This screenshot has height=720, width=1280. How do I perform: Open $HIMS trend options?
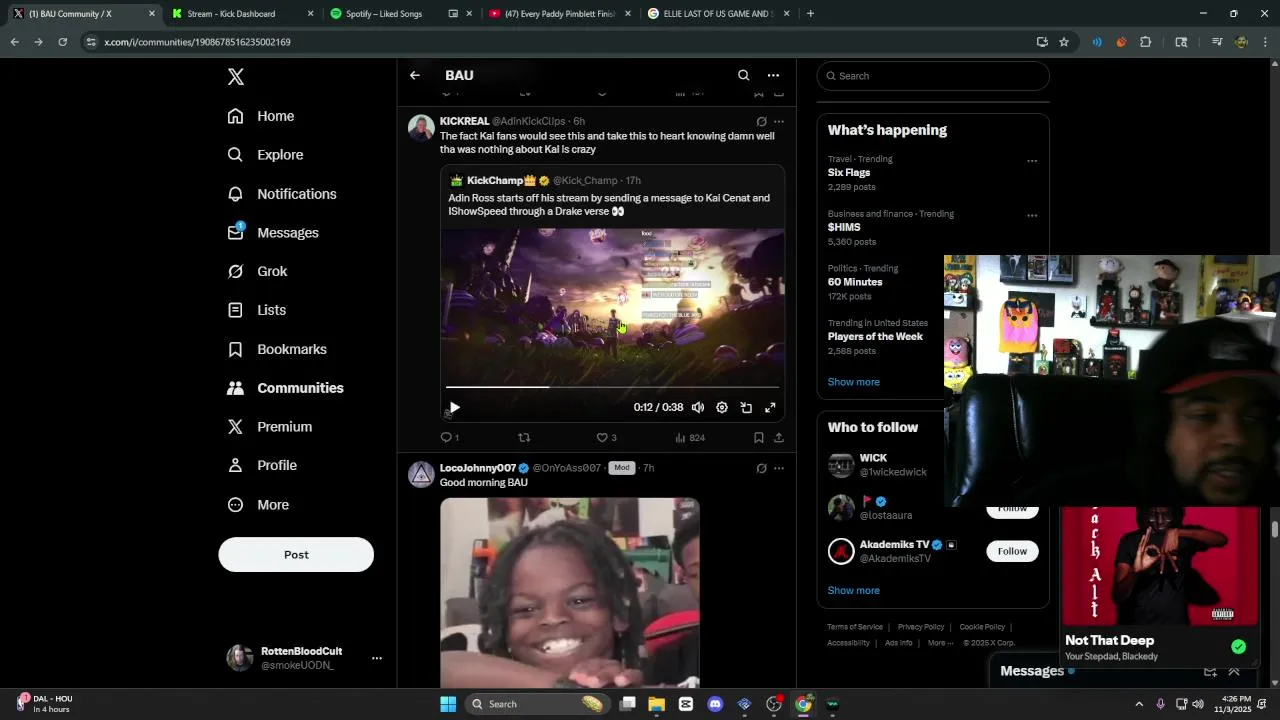pyautogui.click(x=1032, y=215)
